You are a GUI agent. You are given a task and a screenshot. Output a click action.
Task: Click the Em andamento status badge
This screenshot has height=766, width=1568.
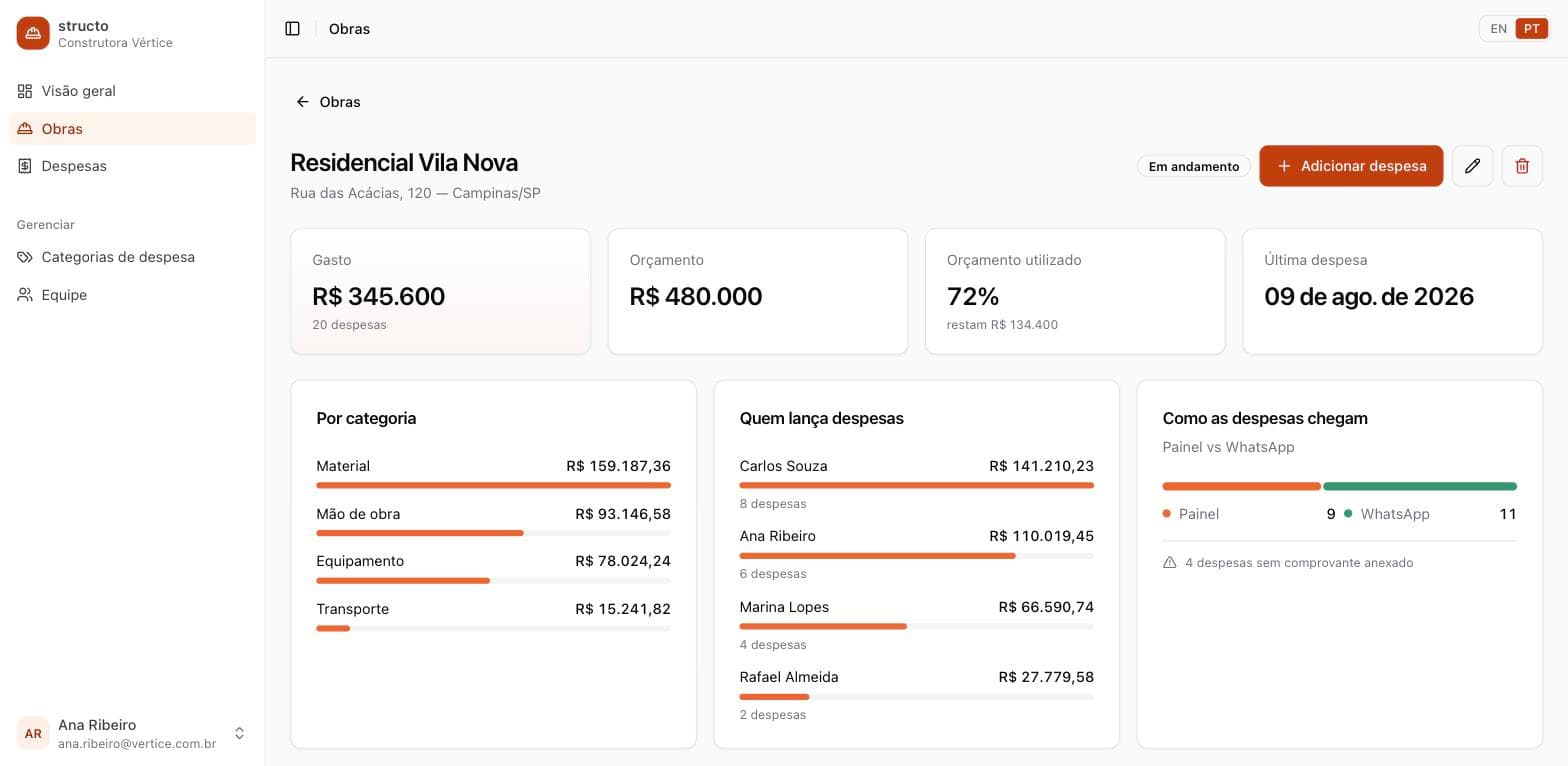pos(1194,167)
